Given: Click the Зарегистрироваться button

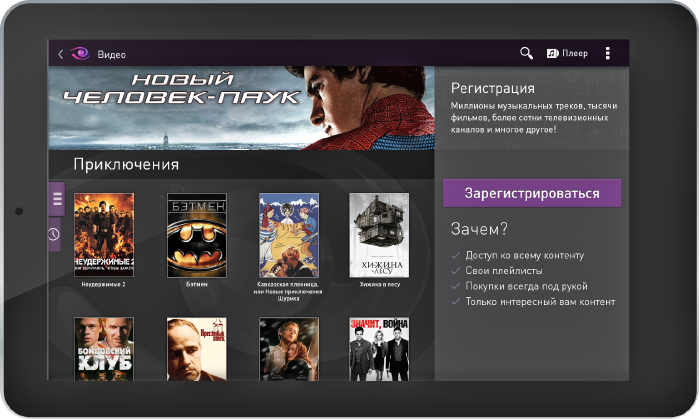Looking at the screenshot, I should [x=532, y=193].
